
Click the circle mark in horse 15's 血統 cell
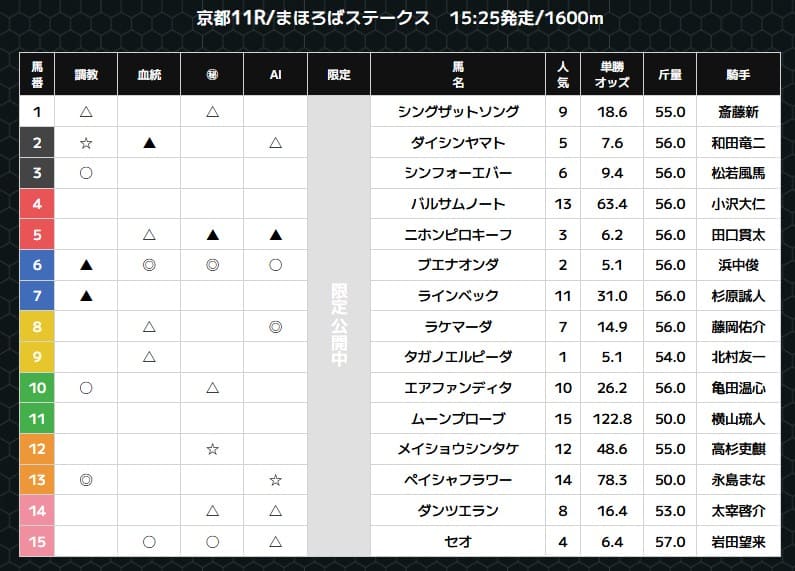pyautogui.click(x=149, y=542)
